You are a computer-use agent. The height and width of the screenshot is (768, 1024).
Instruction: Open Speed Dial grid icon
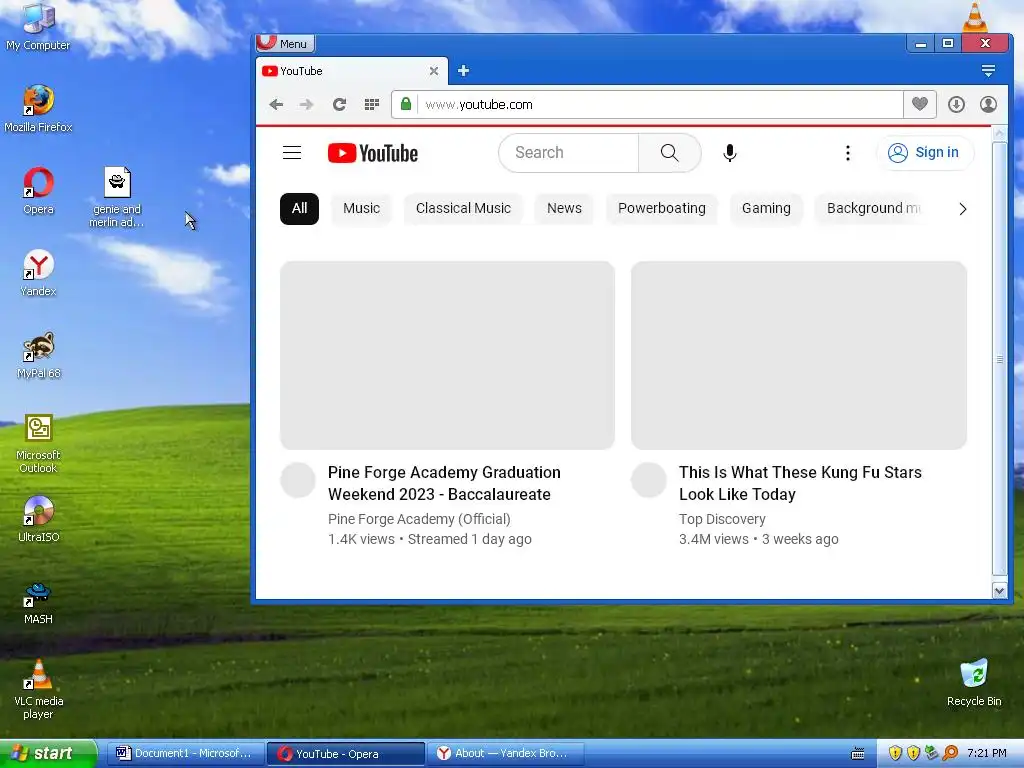(372, 104)
